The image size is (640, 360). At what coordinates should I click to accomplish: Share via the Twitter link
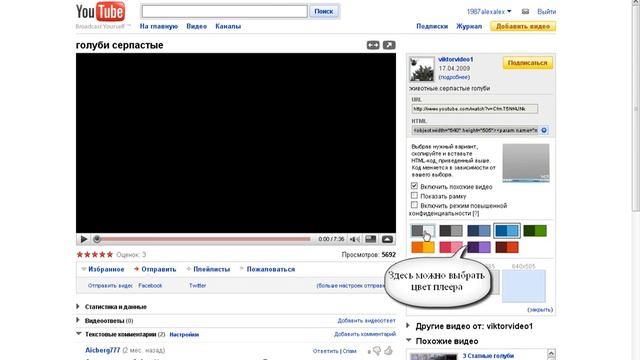(198, 286)
